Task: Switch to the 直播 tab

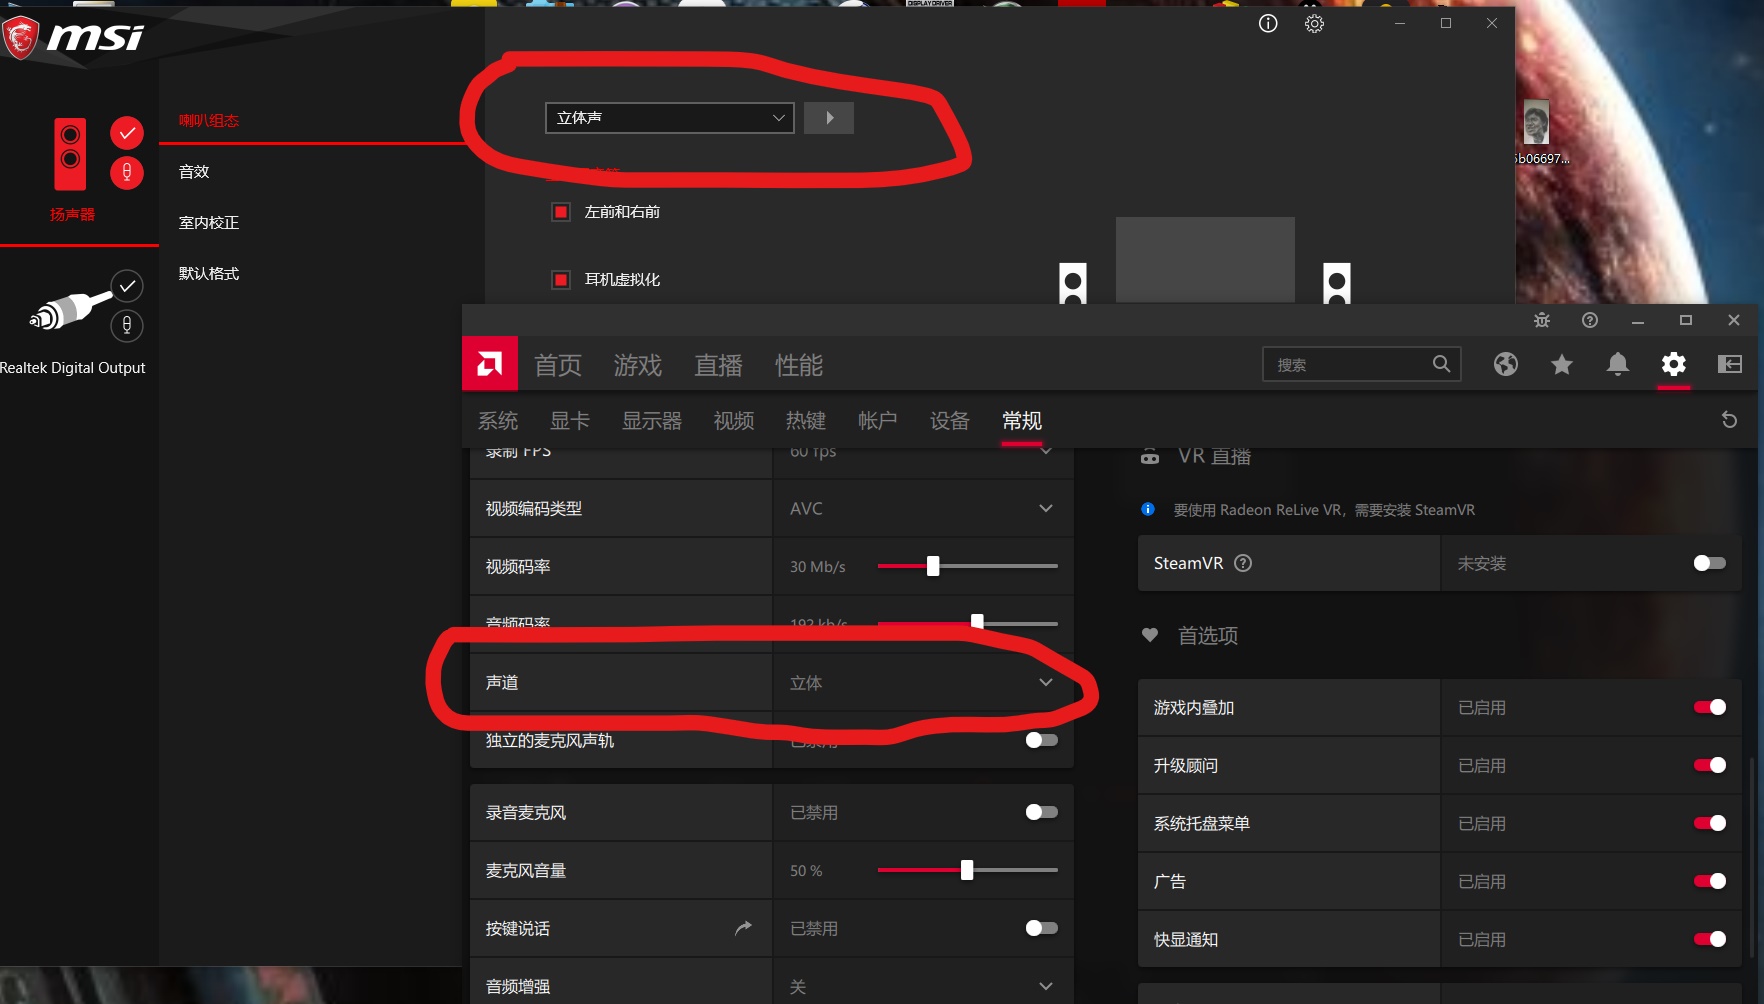Action: coord(719,365)
